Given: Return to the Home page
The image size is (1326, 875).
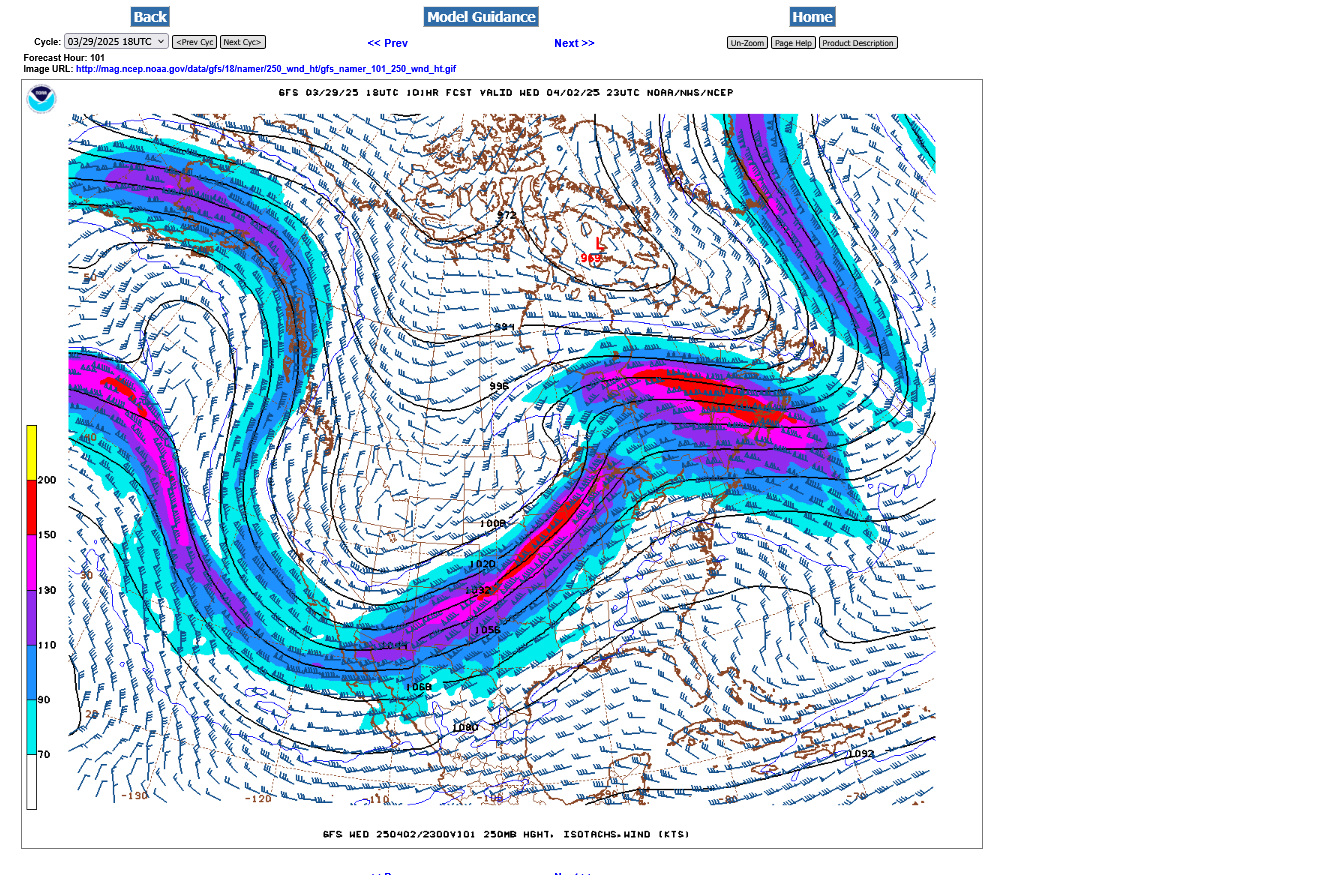Looking at the screenshot, I should (812, 17).
